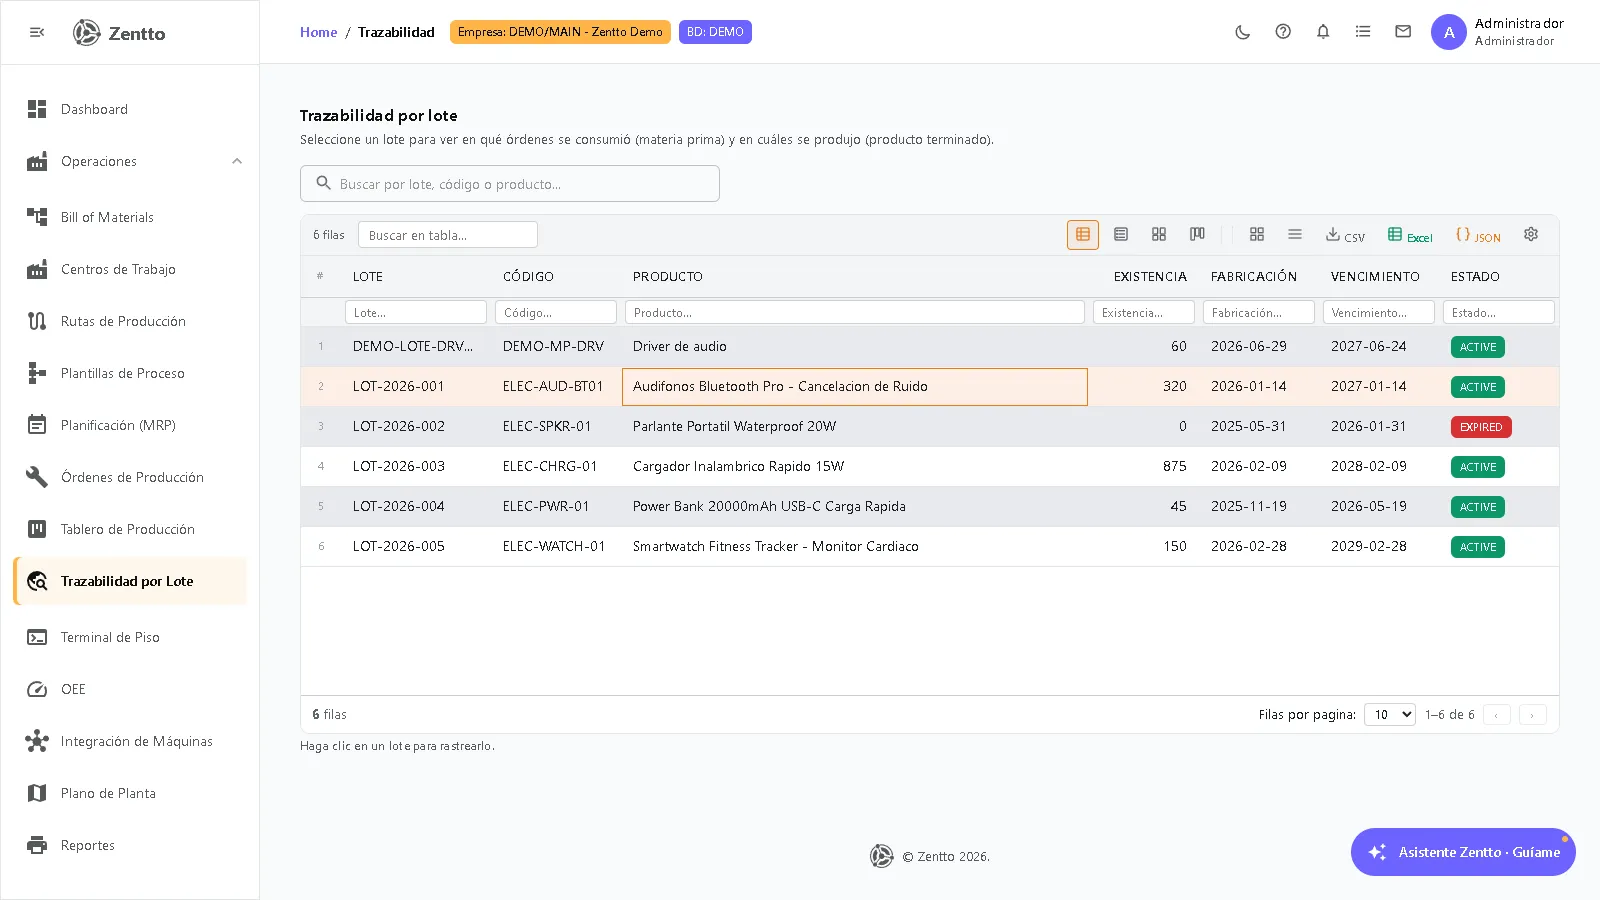Click the three-lines density icon in toolbar
The height and width of the screenshot is (900, 1600).
pyautogui.click(x=1295, y=235)
